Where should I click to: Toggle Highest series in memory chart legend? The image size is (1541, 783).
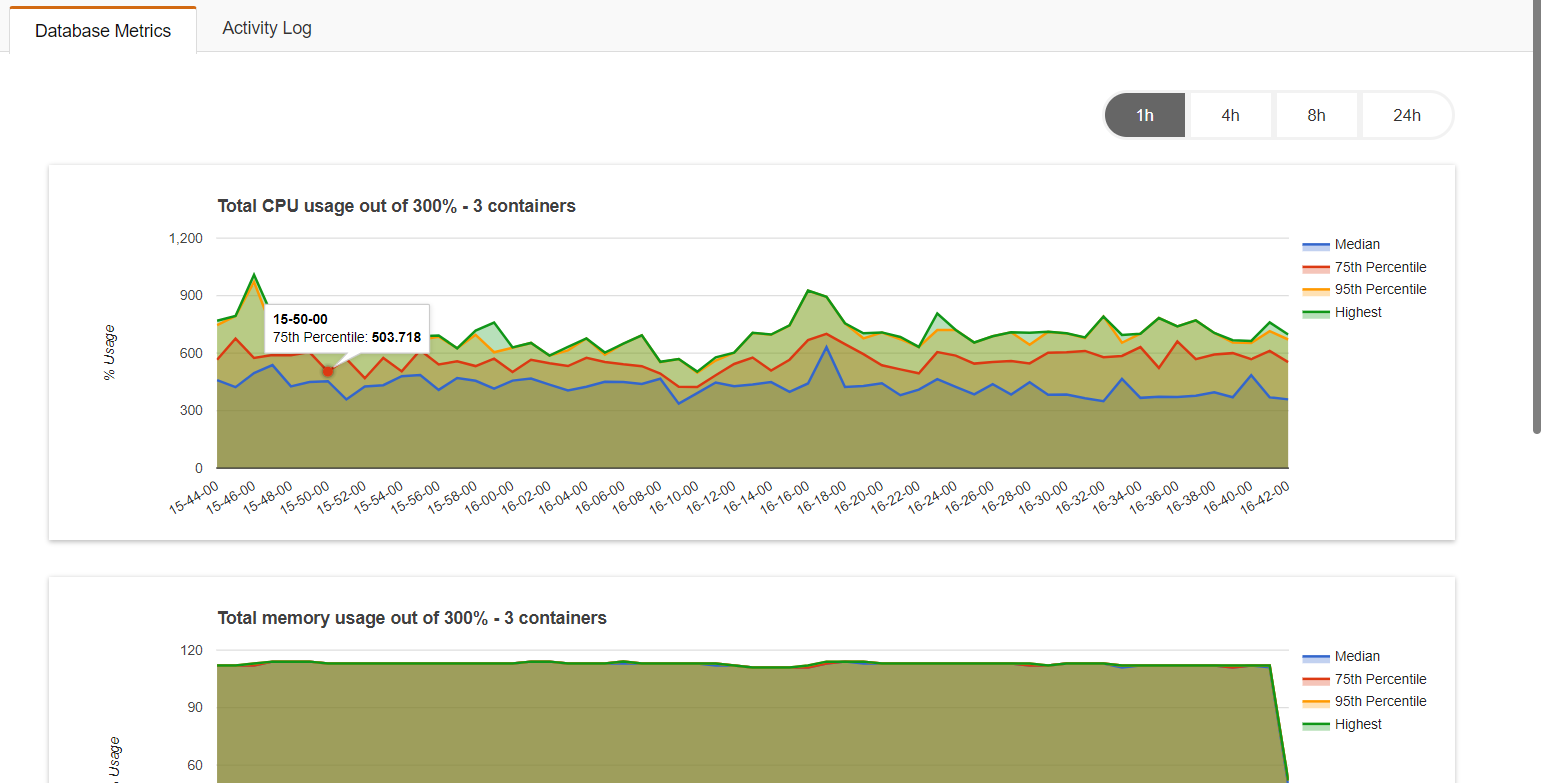(1342, 724)
